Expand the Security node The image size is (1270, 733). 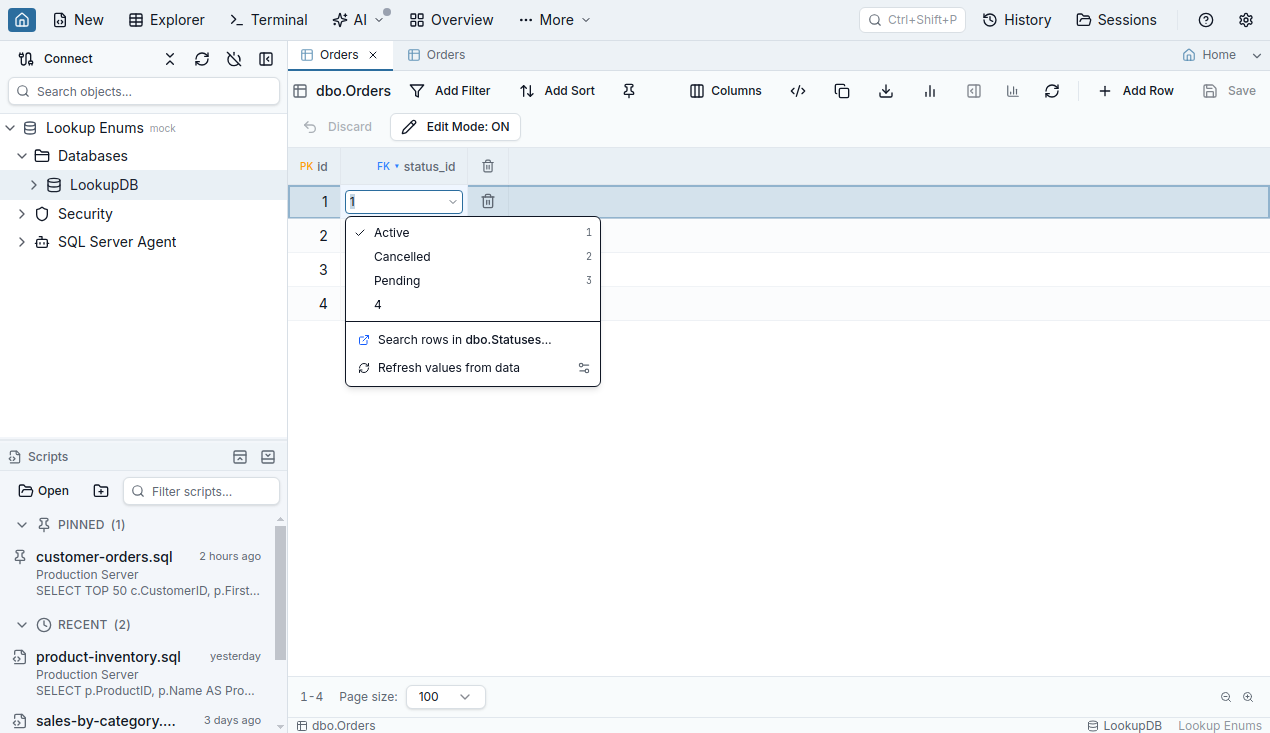point(22,214)
